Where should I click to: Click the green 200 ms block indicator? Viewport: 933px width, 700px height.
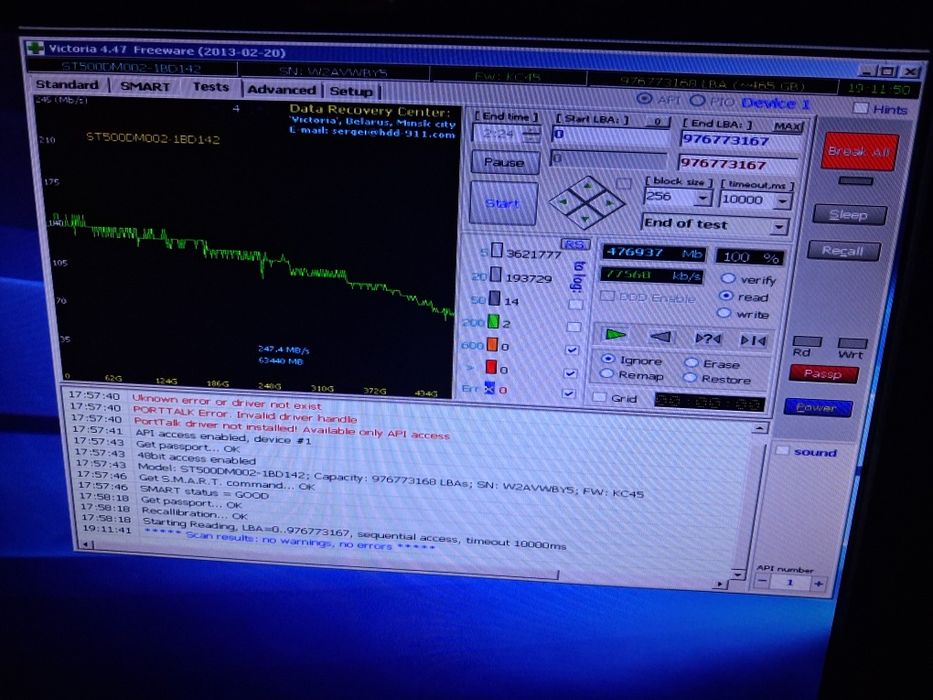pos(493,322)
